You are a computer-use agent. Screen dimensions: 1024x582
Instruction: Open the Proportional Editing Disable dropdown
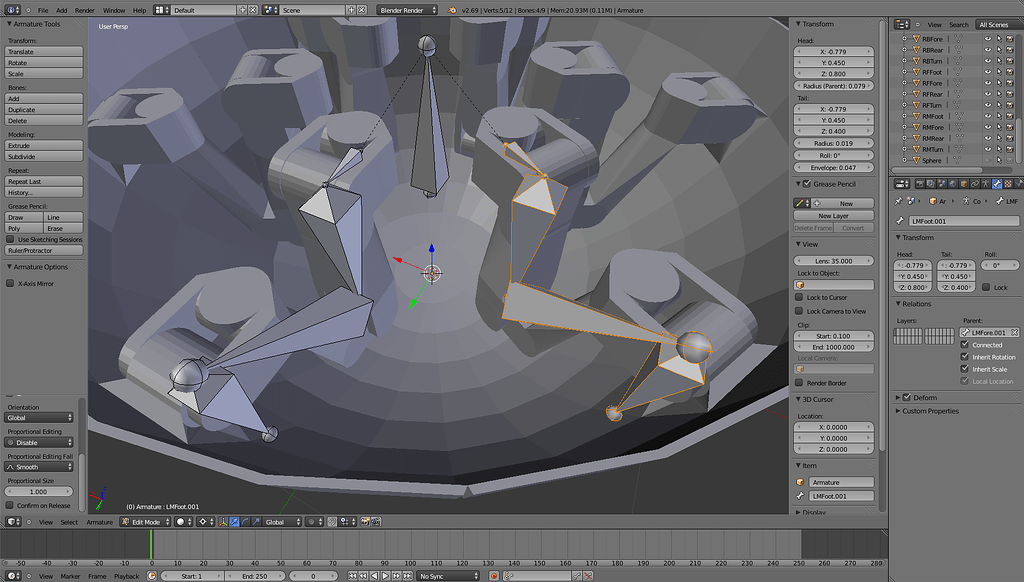click(x=39, y=442)
